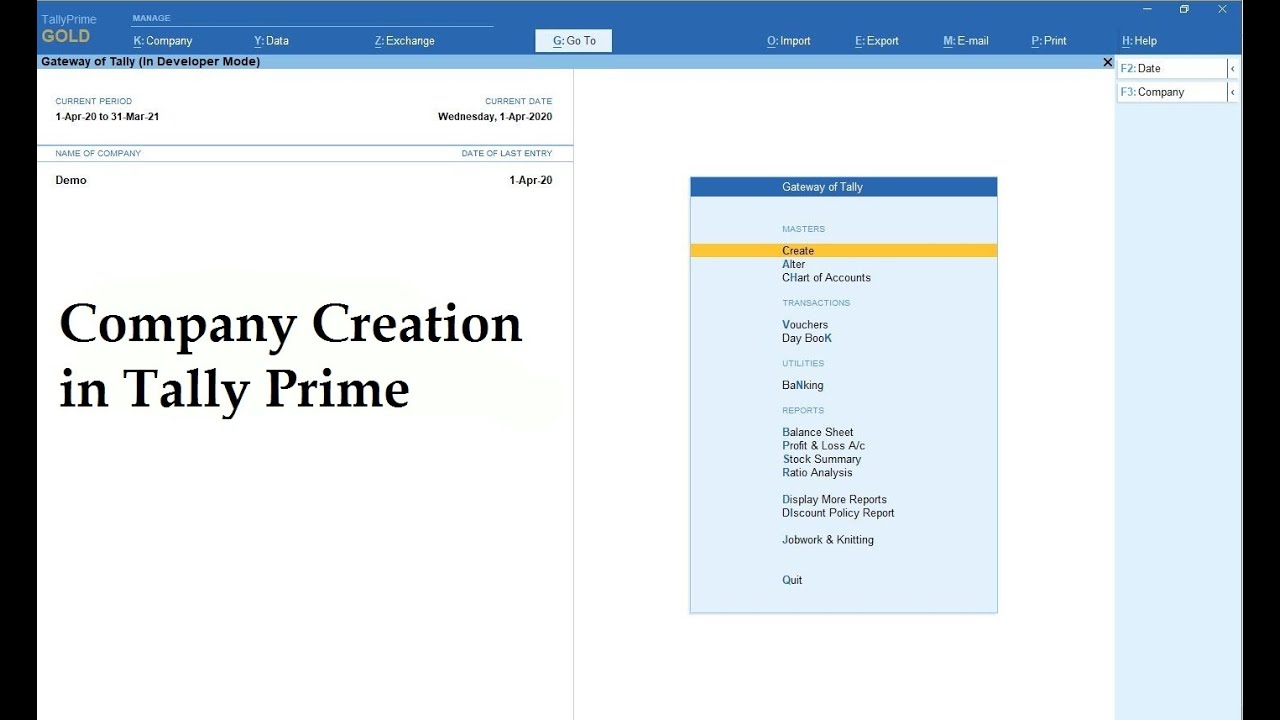Click the date of last entry 1-Apr-20
The height and width of the screenshot is (720, 1280).
click(530, 180)
